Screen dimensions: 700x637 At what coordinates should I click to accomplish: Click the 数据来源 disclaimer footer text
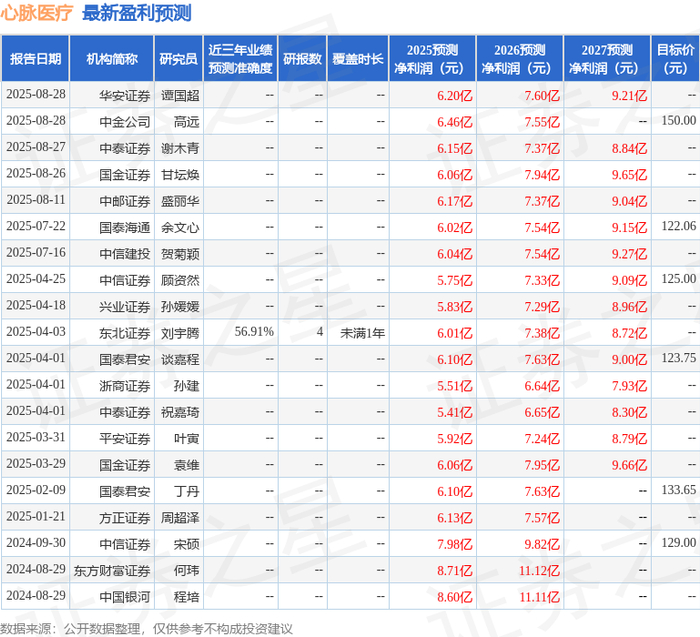[146, 629]
